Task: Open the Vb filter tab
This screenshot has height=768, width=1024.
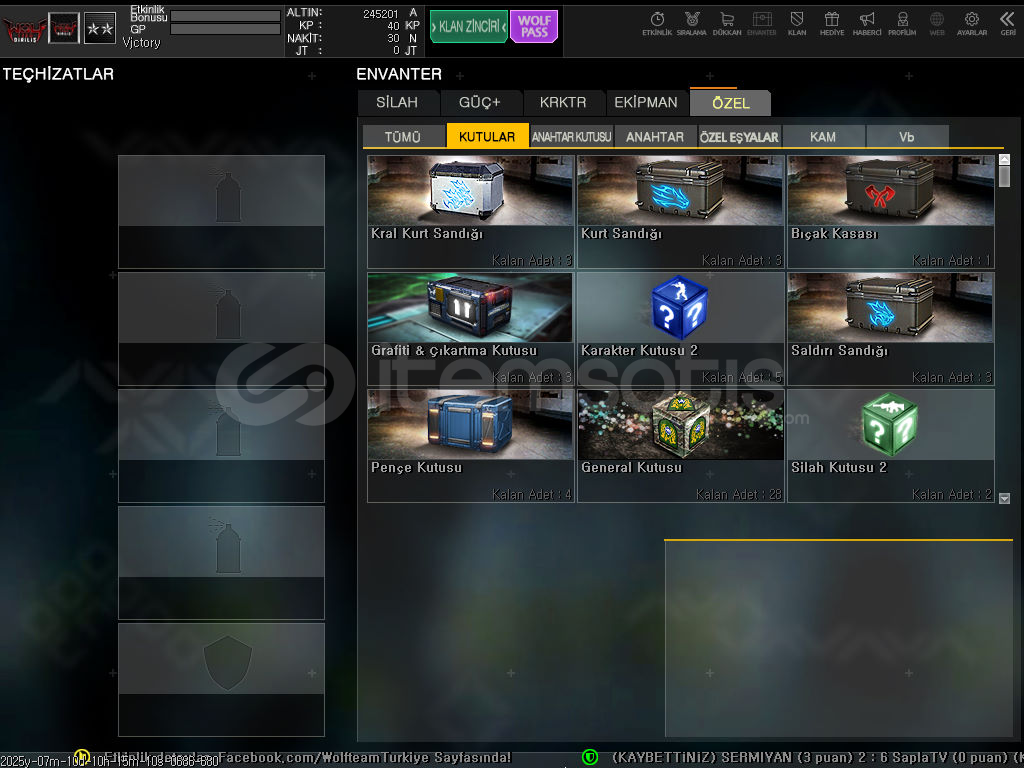Action: coord(907,136)
